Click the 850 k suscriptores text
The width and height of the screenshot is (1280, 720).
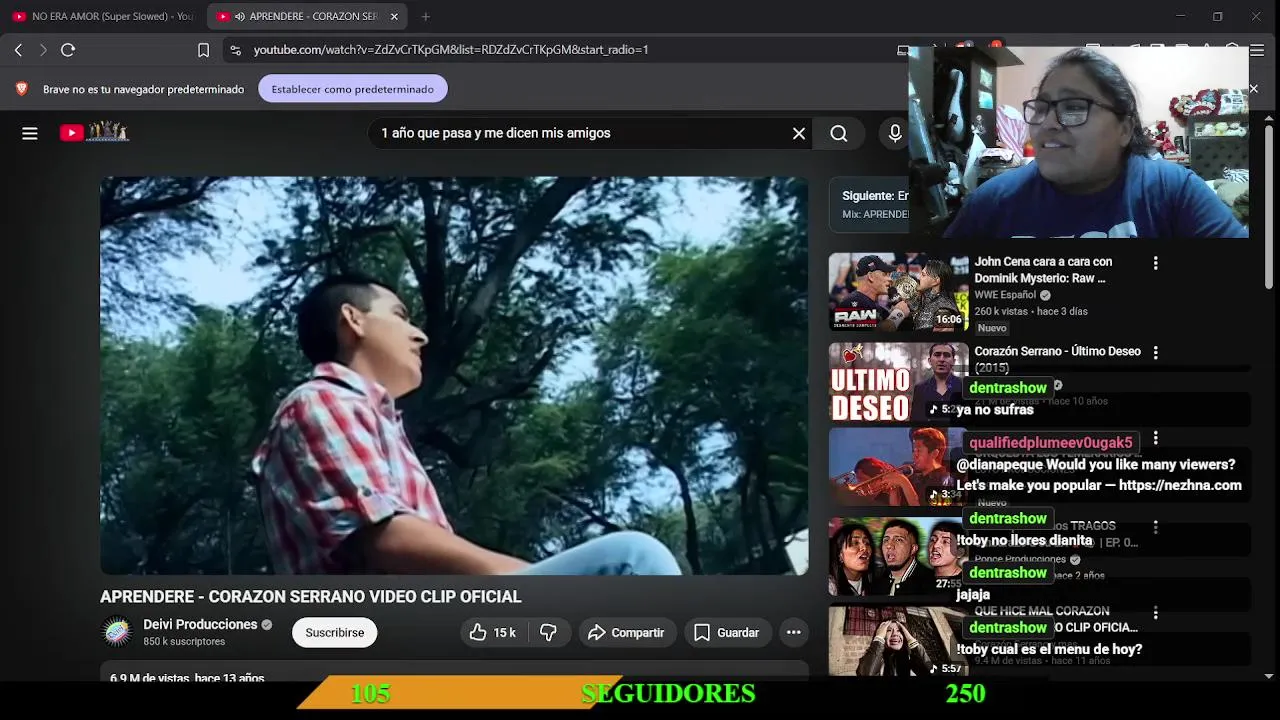tap(183, 641)
